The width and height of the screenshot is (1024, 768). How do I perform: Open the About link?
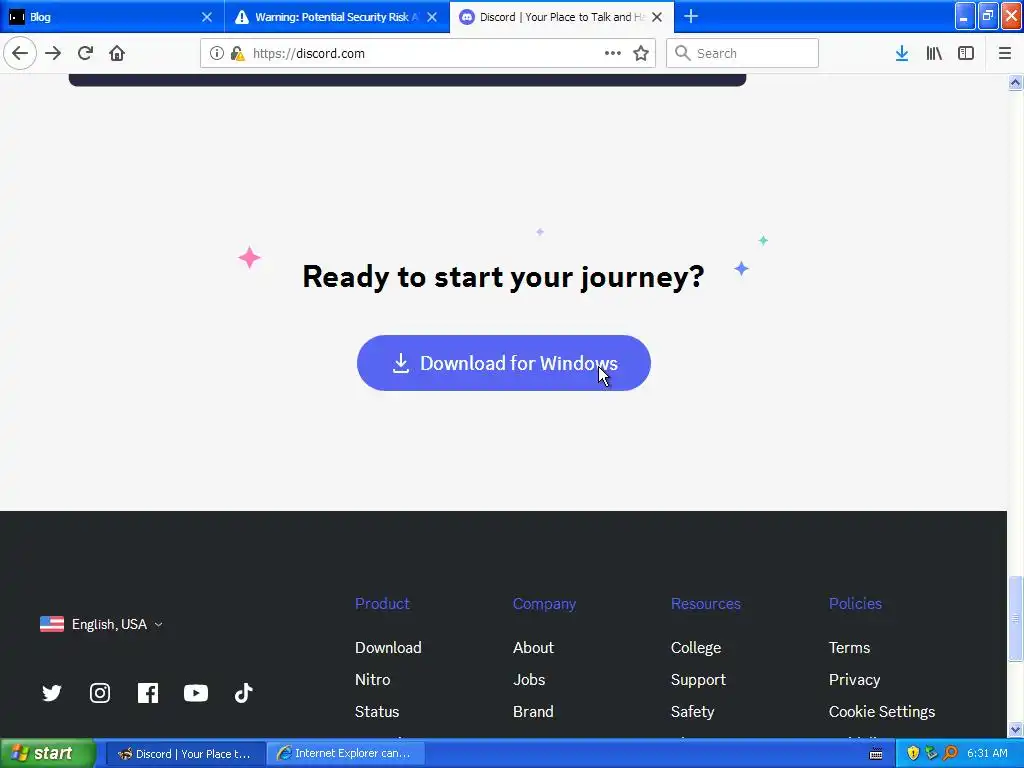point(533,648)
